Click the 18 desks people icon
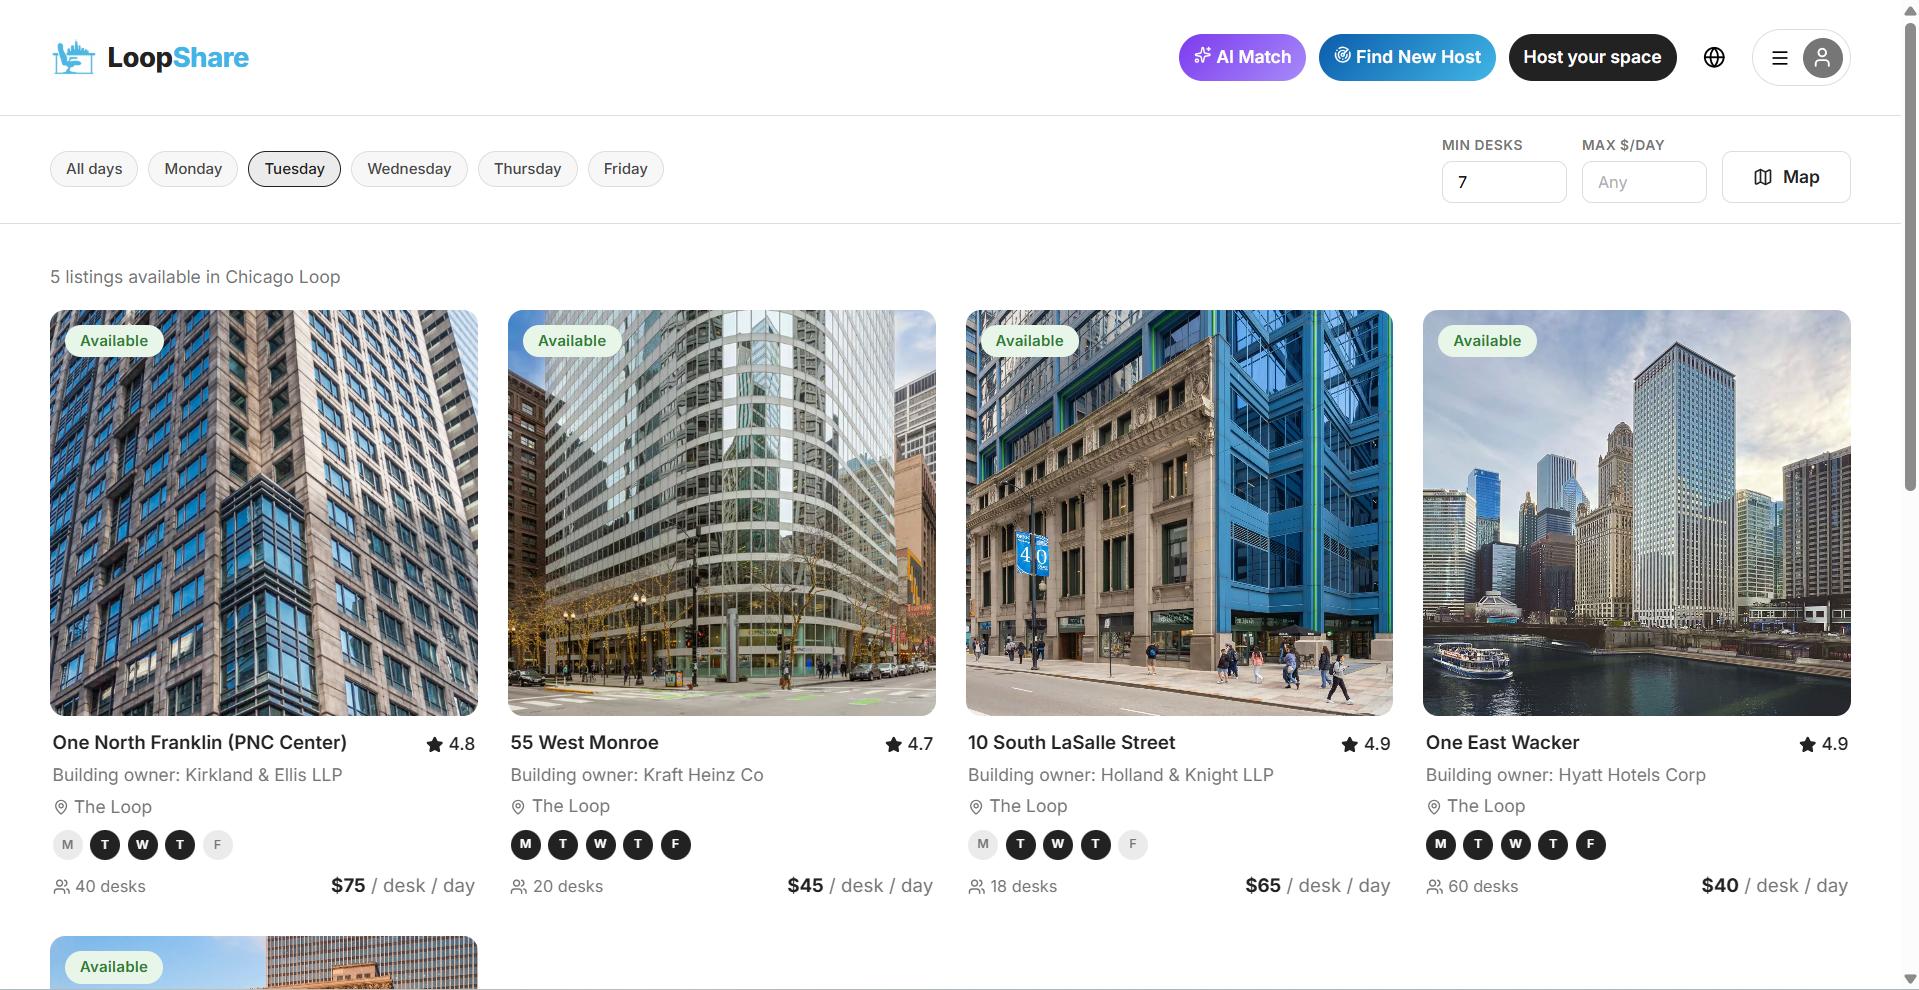 pos(977,887)
